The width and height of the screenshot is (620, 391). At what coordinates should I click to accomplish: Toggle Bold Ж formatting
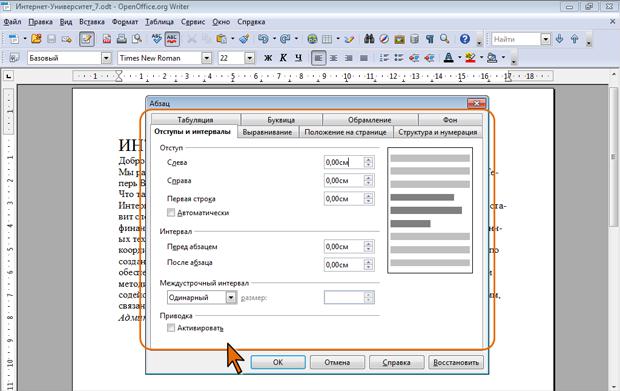click(268, 58)
